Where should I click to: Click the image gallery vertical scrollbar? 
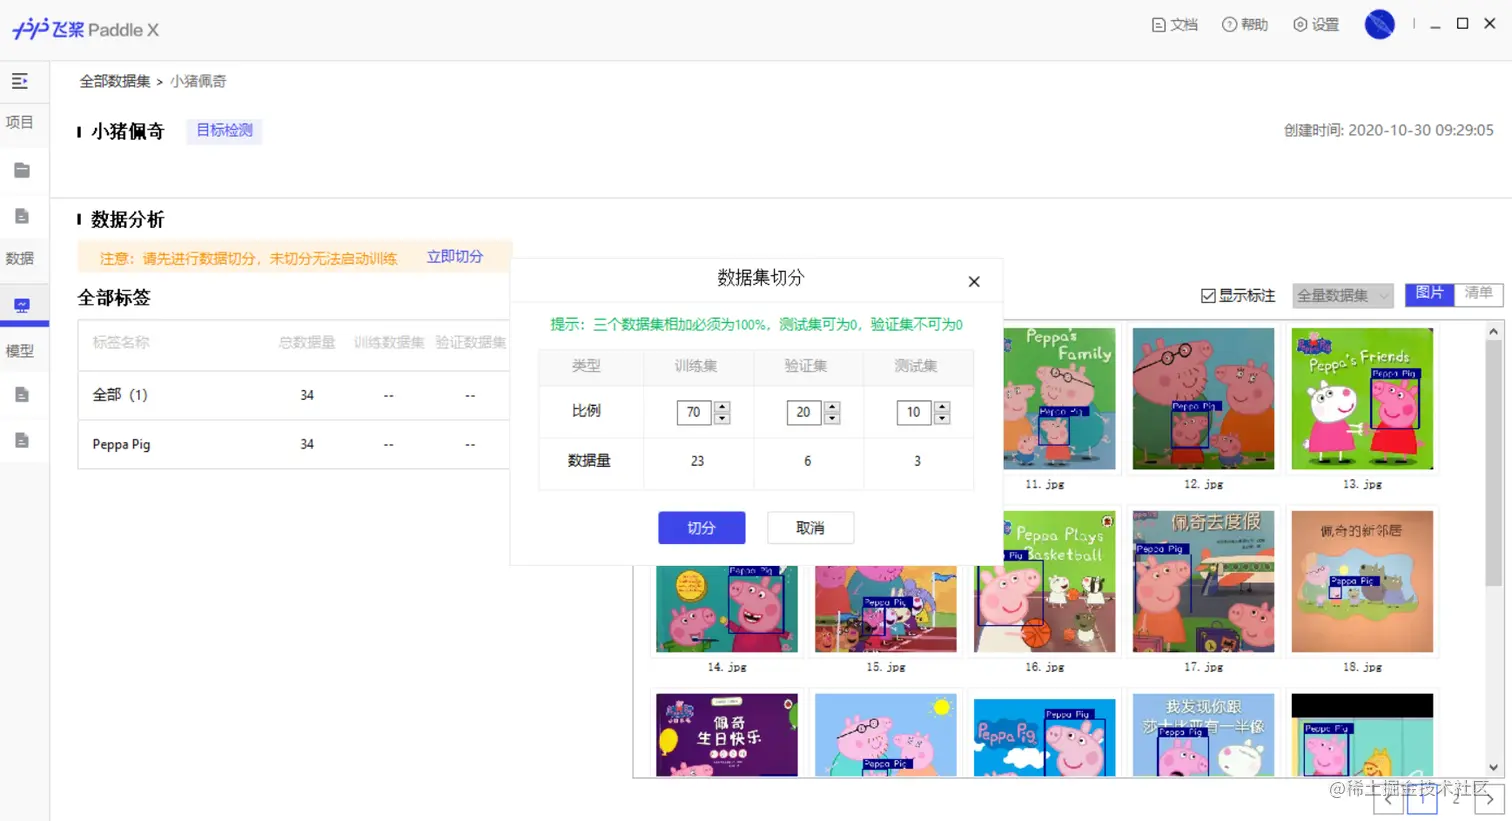1493,463
